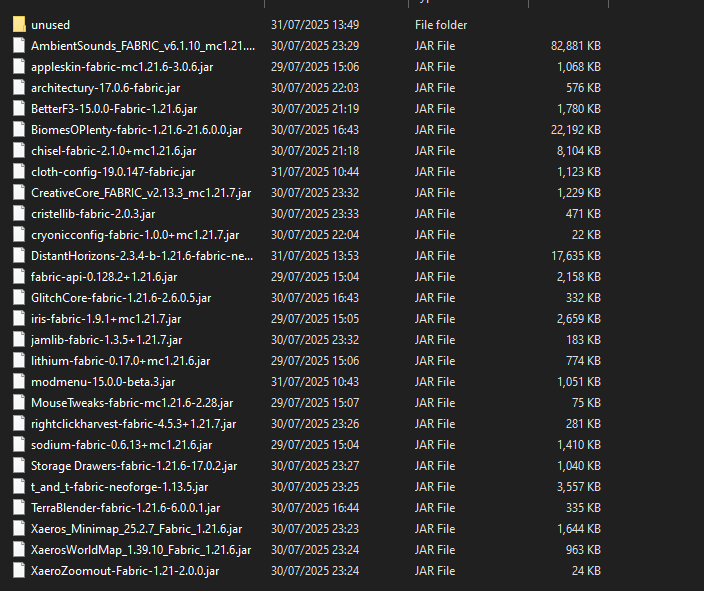Image resolution: width=704 pixels, height=591 pixels.
Task: Click the BetterF3-15.0.0 jar file icon
Action: 19,109
